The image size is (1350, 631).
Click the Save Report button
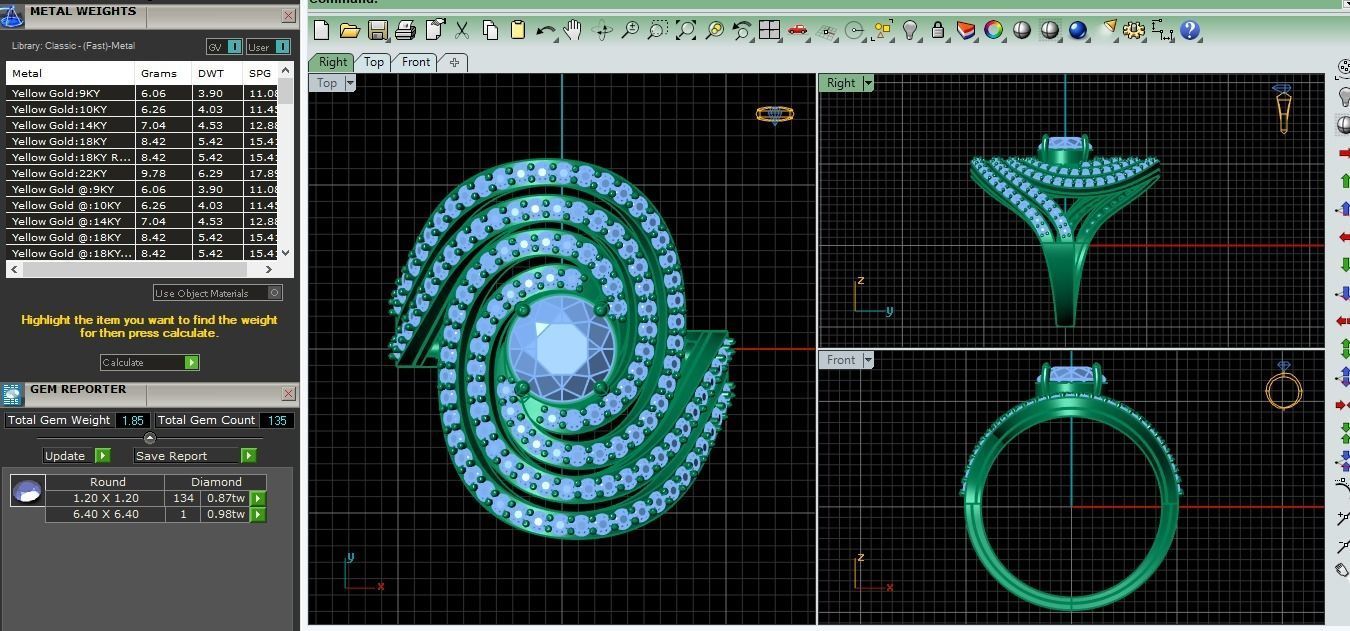pos(195,455)
